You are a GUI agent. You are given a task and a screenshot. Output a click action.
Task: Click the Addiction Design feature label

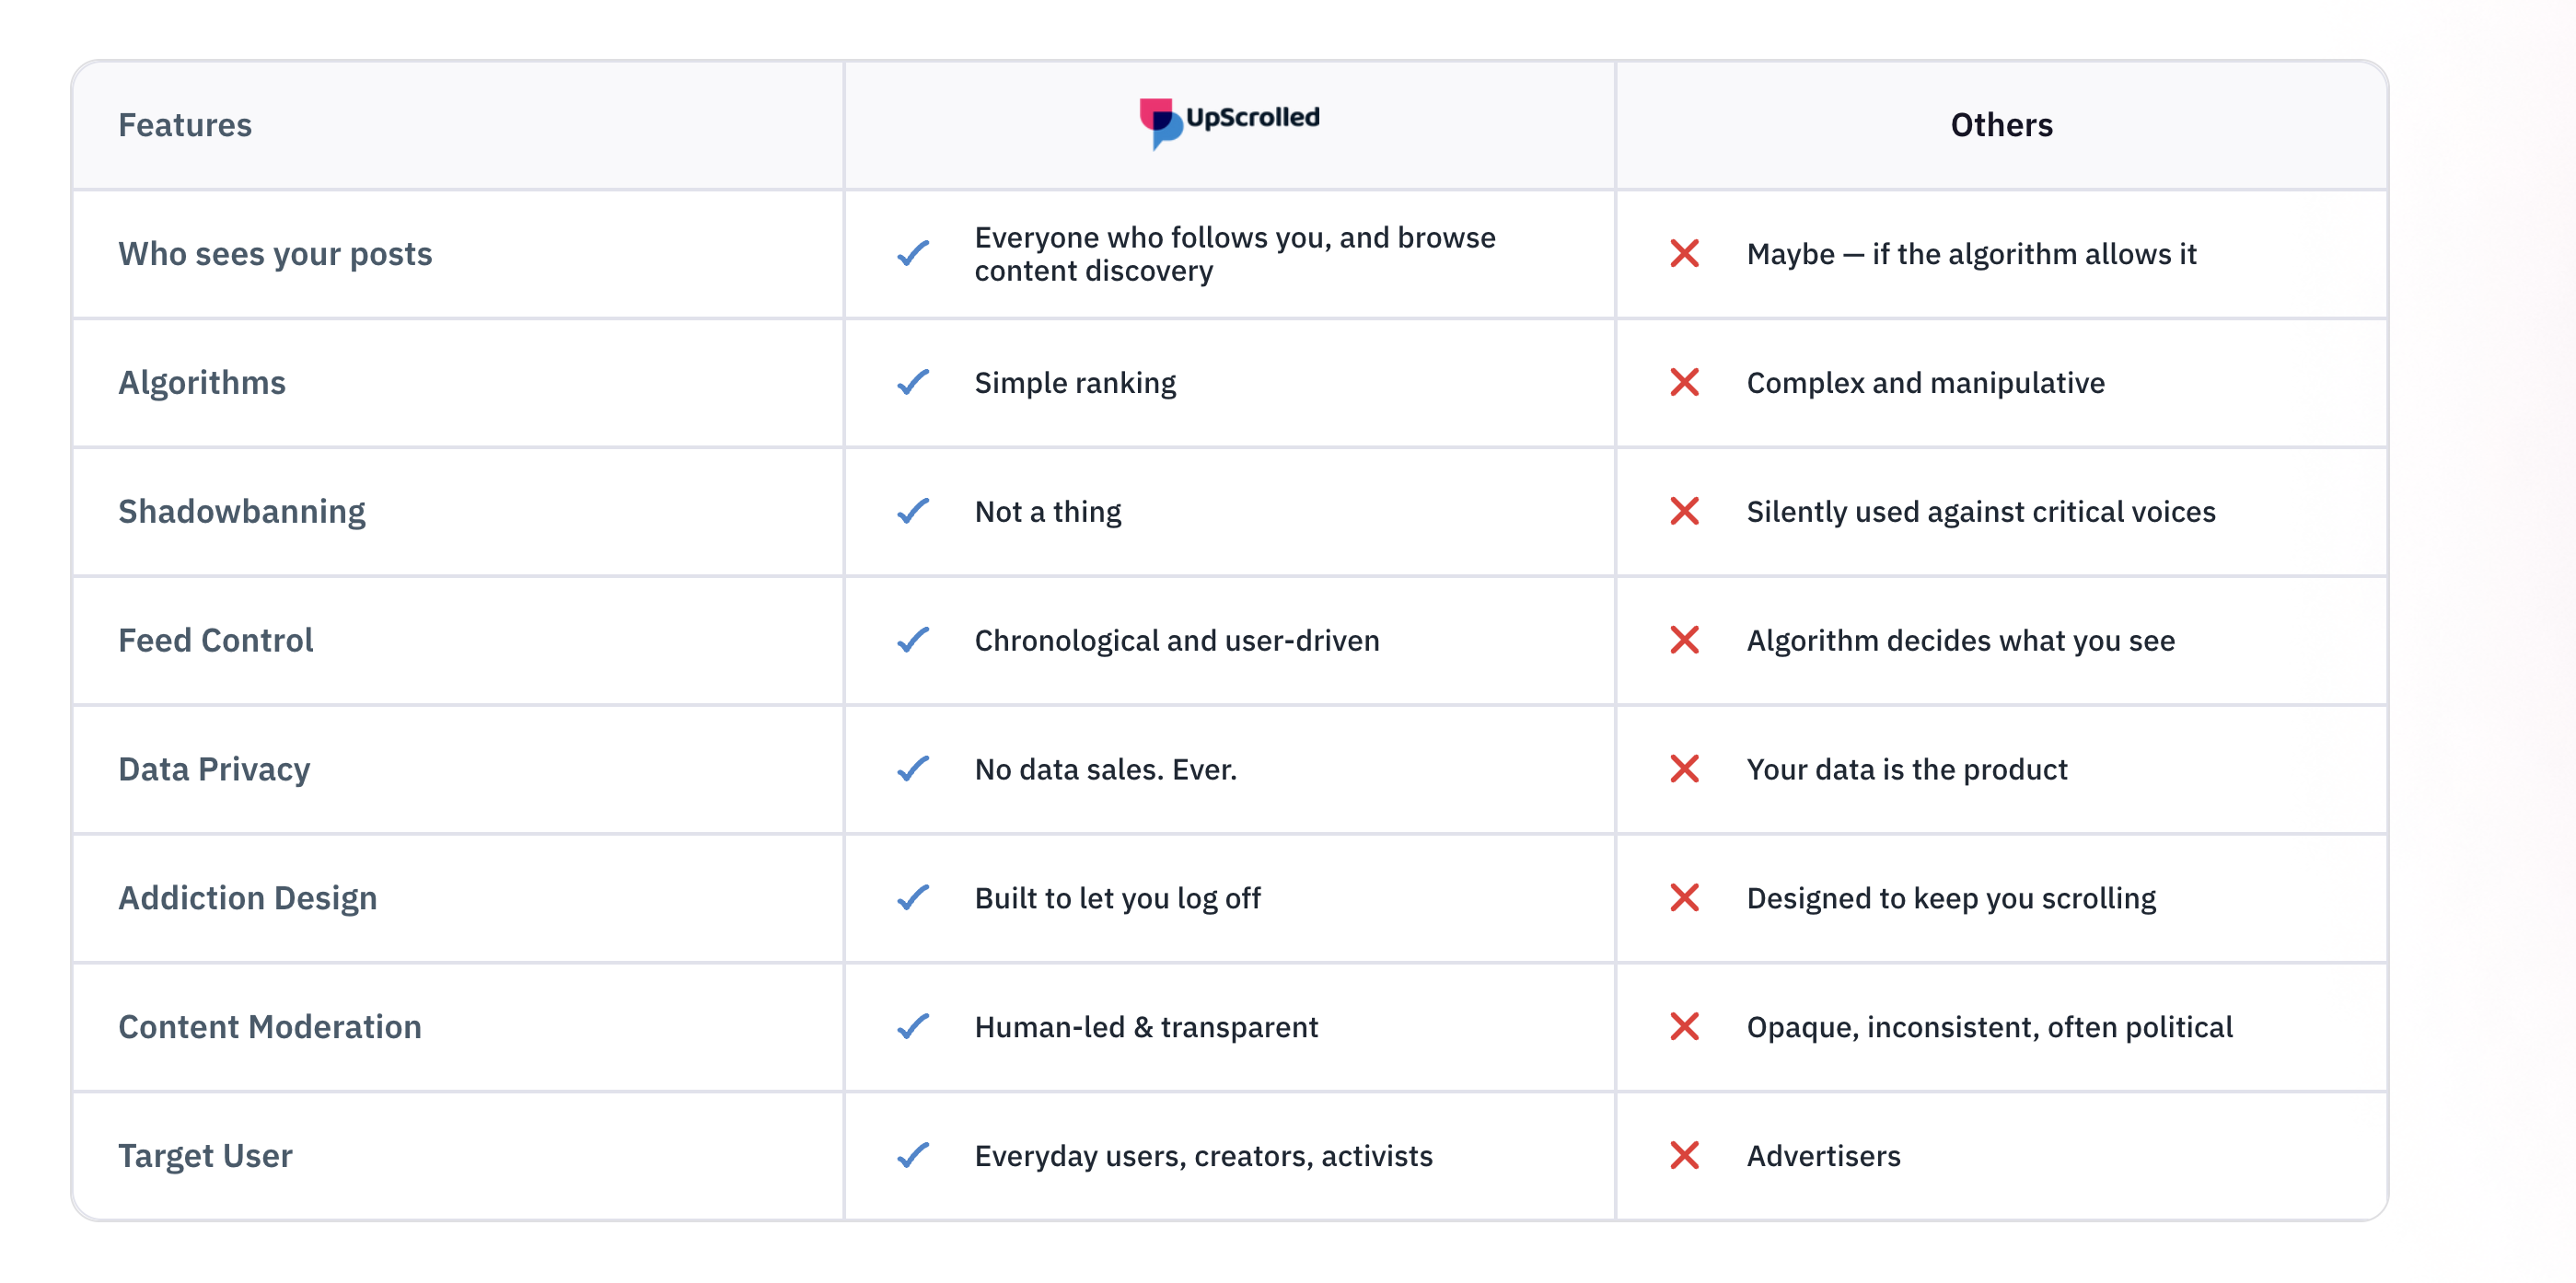coord(248,898)
